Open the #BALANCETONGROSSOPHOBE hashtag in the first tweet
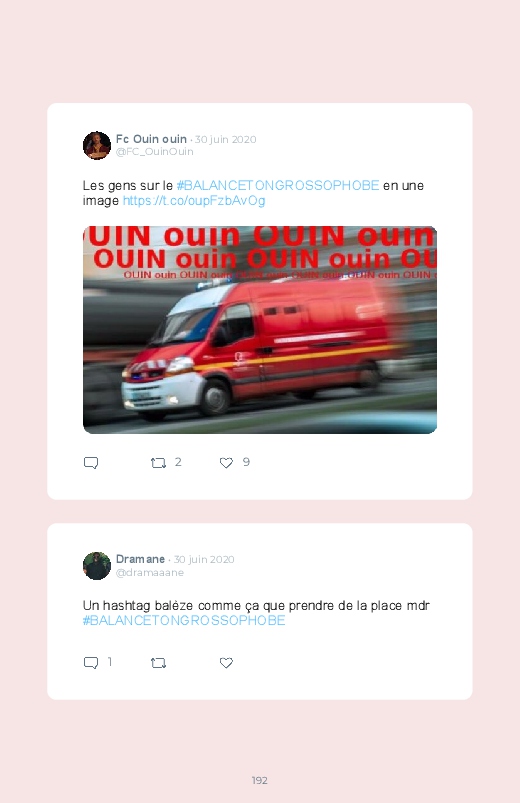 [x=278, y=185]
